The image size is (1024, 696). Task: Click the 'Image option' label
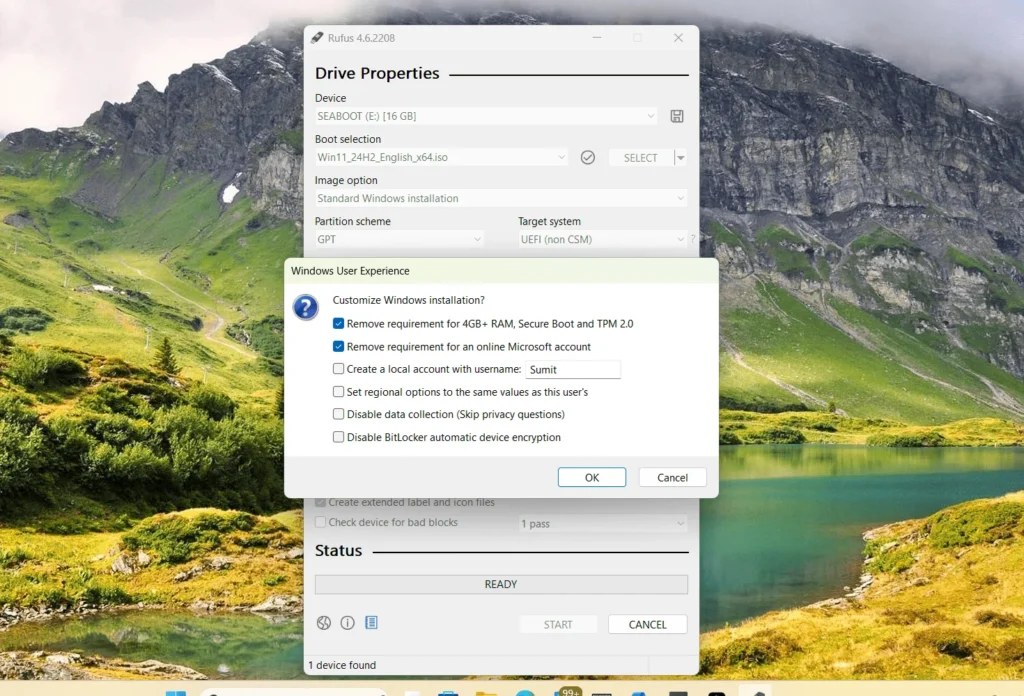click(x=346, y=180)
